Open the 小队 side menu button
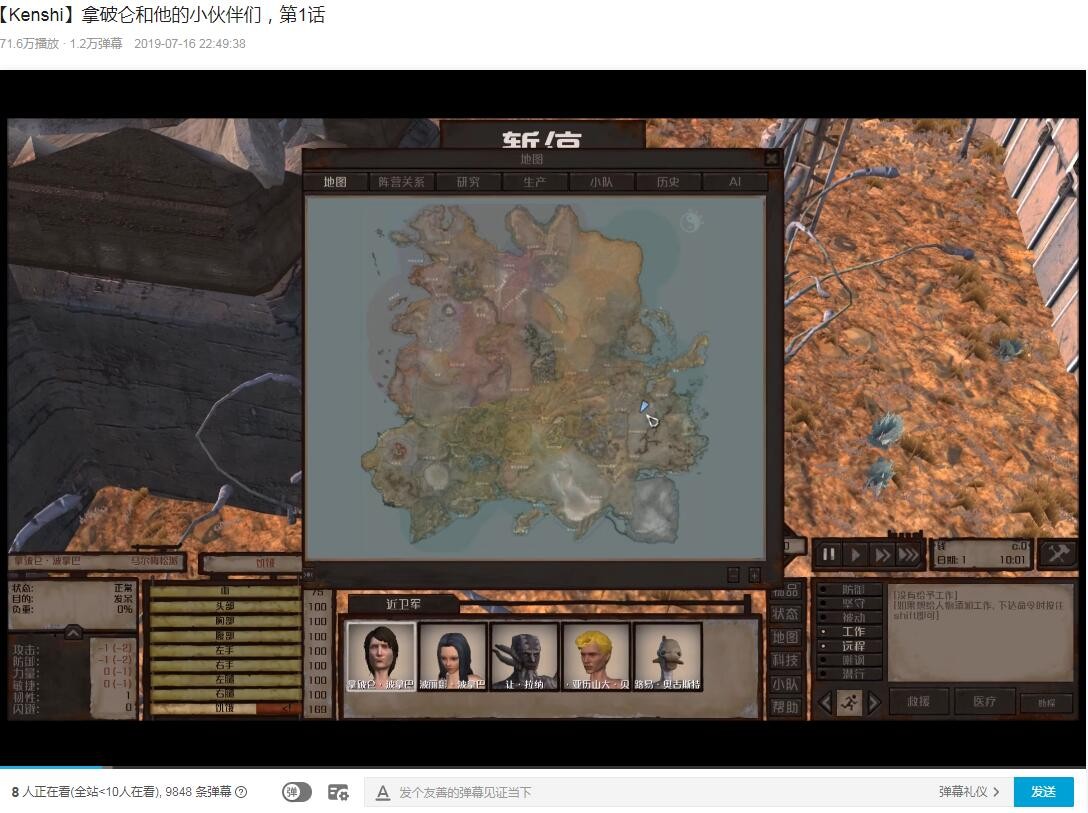Screen dimensions: 1088x813 click(785, 684)
